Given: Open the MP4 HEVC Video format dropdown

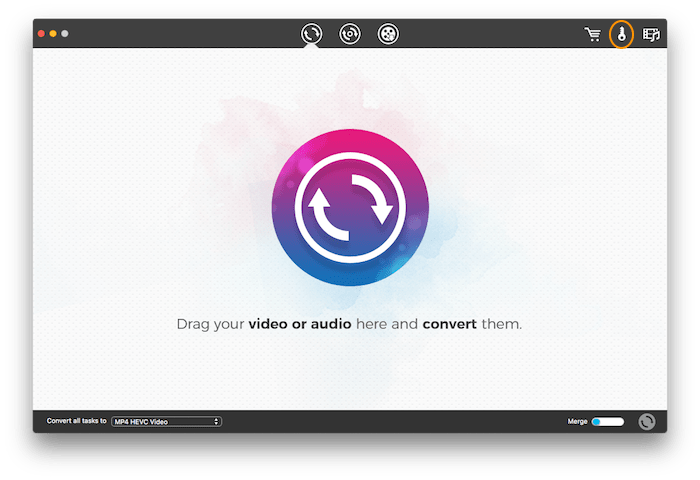Looking at the screenshot, I should click(x=167, y=422).
